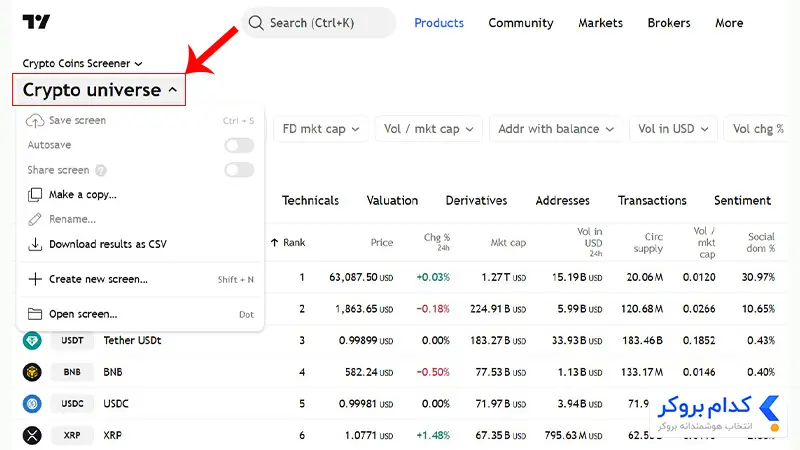
Task: Switch to the Sentiment tab
Action: 742,201
